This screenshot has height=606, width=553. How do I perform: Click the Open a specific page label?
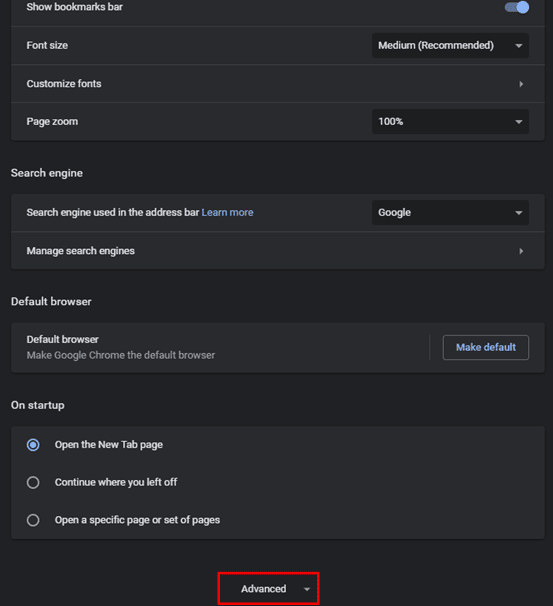[x=137, y=520]
